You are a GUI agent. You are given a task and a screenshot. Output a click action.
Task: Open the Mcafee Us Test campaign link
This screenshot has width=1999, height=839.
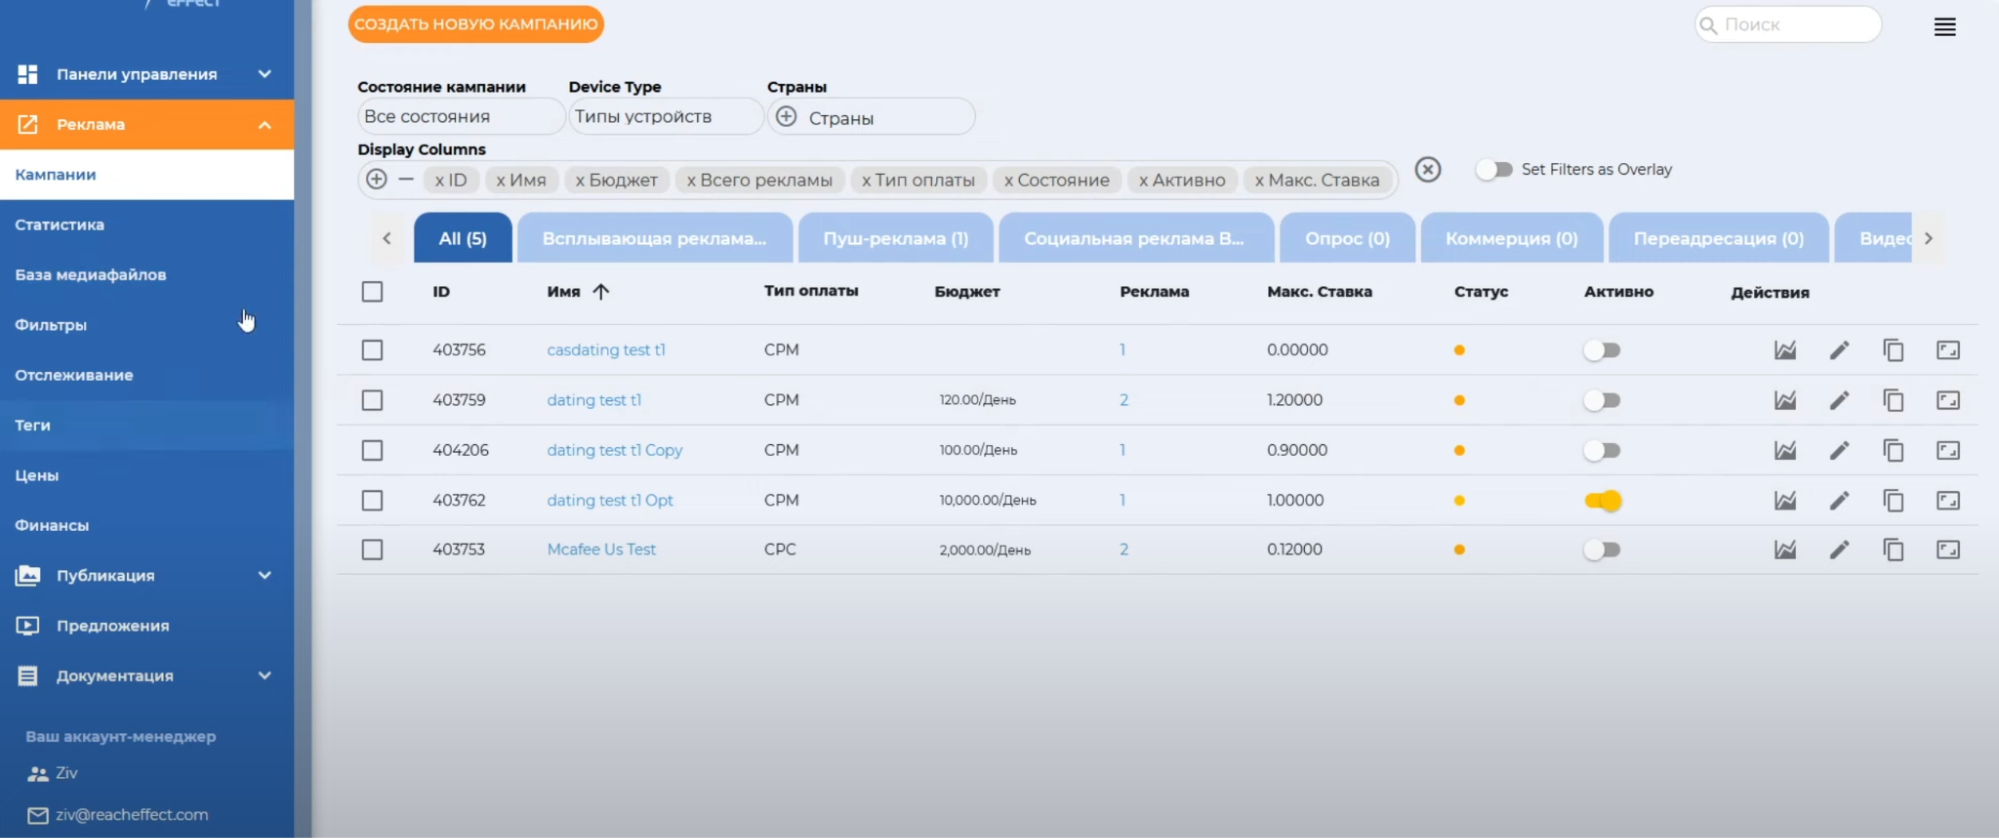click(601, 549)
